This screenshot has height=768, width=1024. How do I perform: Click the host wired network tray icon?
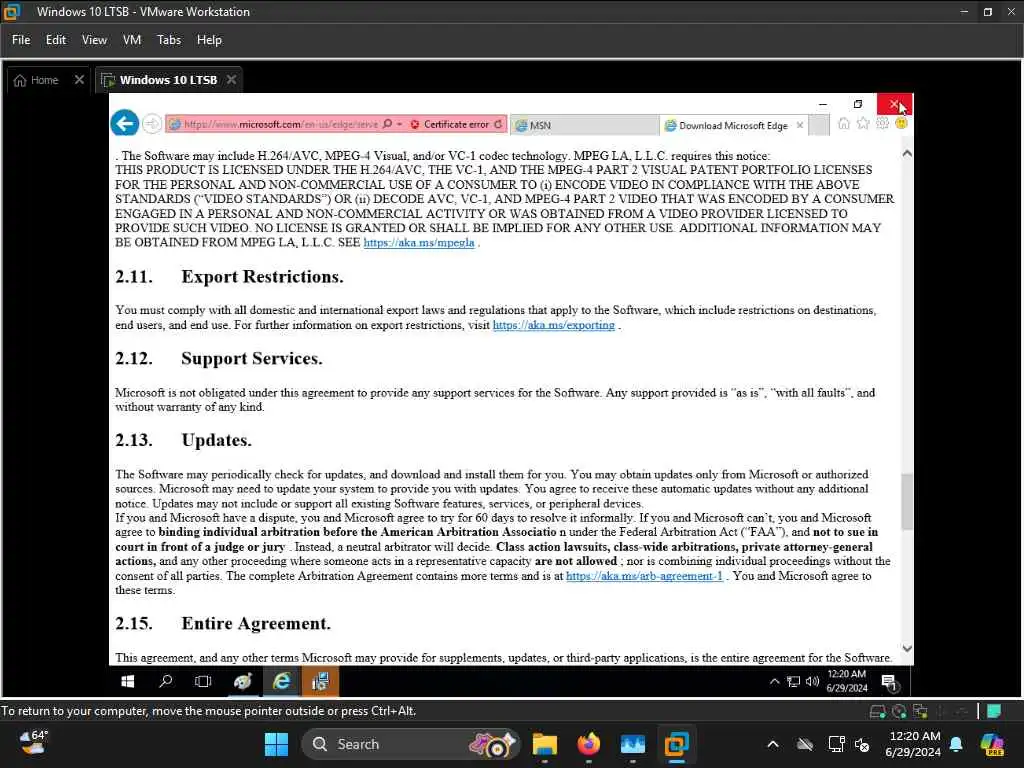coord(836,744)
